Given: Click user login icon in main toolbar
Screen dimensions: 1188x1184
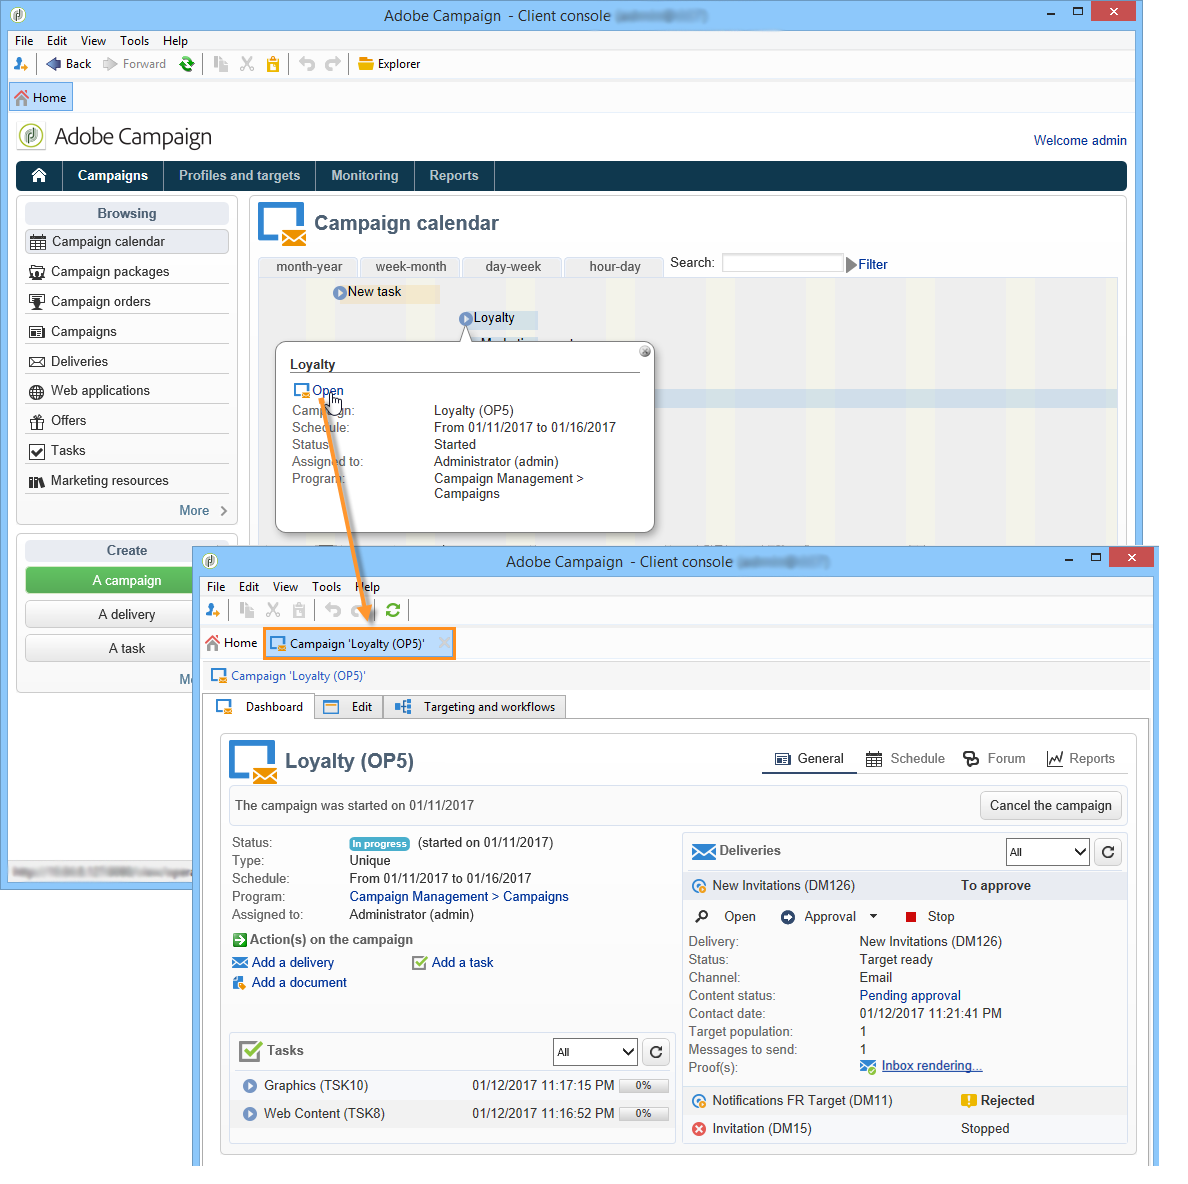Looking at the screenshot, I should point(21,64).
